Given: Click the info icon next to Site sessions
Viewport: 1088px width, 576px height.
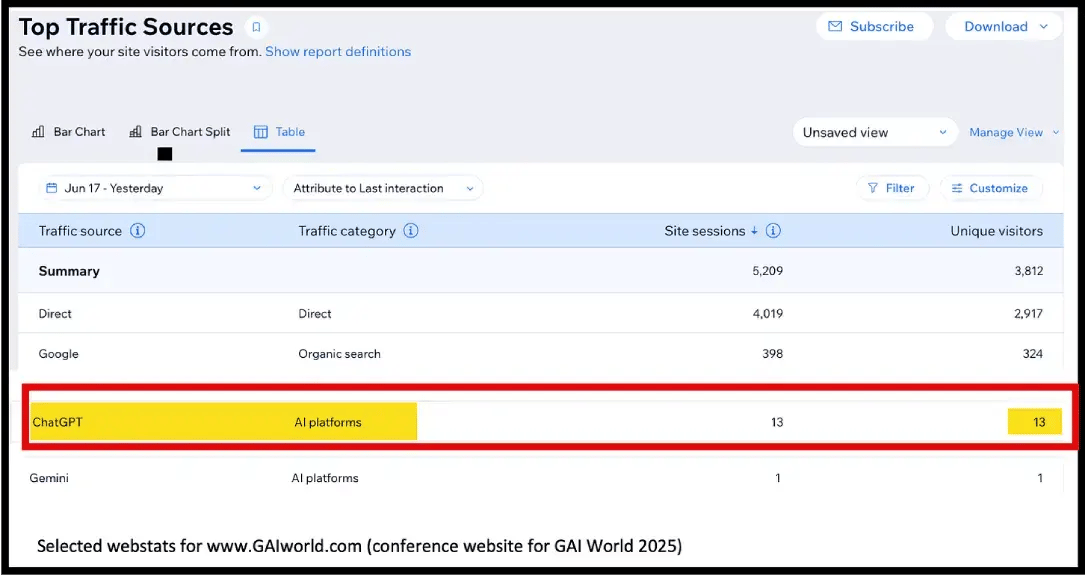Looking at the screenshot, I should point(771,231).
